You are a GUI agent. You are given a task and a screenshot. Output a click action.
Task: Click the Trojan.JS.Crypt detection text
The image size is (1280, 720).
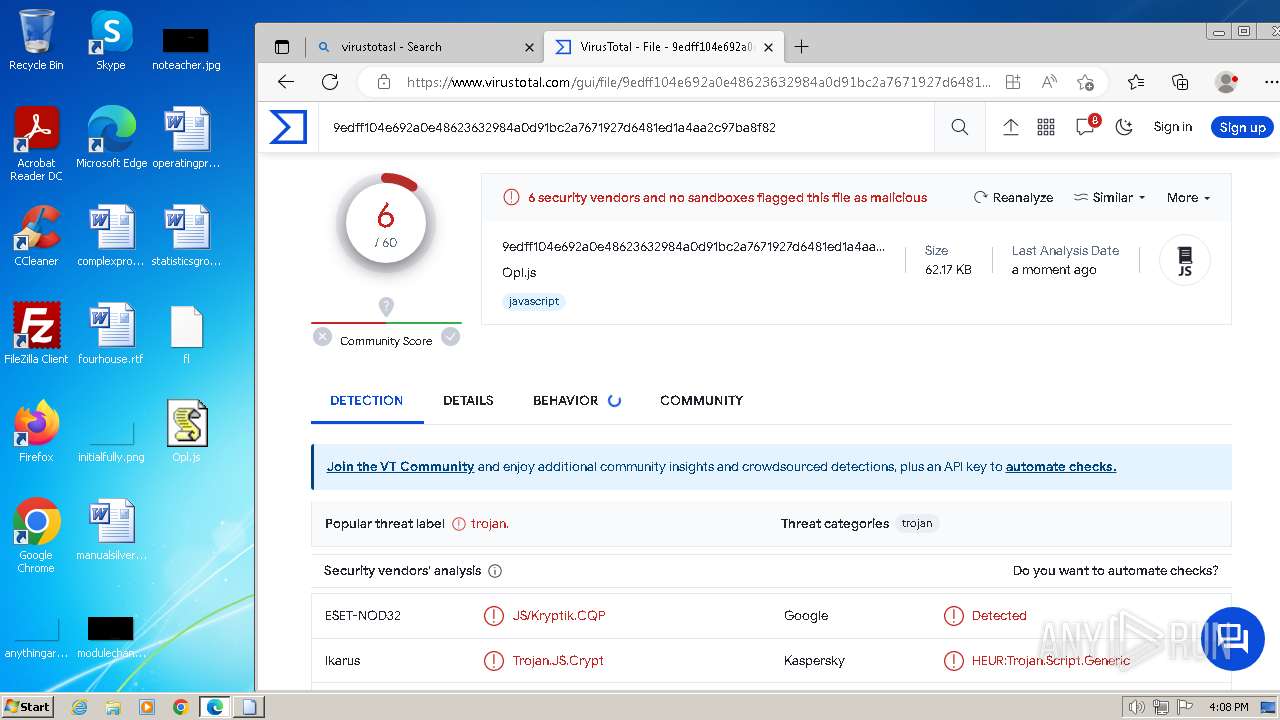pyautogui.click(x=558, y=661)
